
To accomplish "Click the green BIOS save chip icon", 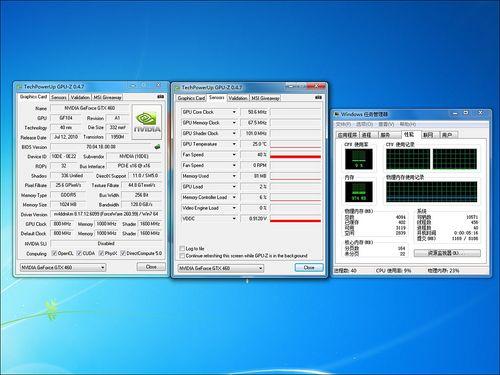I will pos(157,147).
